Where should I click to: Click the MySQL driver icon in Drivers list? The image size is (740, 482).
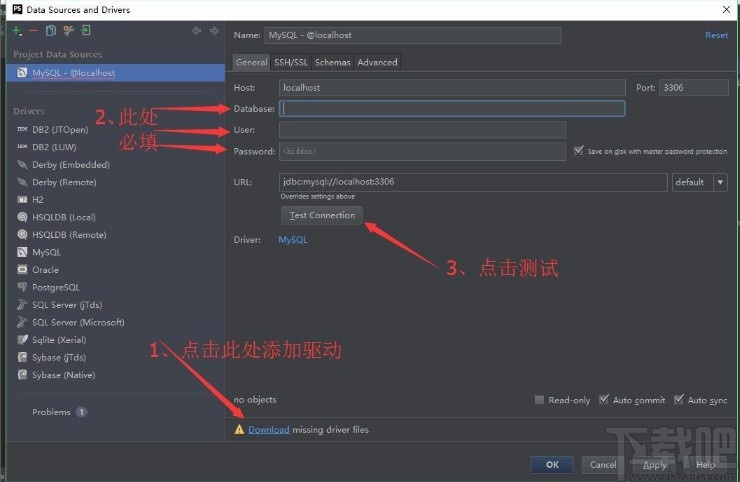(x=22, y=252)
